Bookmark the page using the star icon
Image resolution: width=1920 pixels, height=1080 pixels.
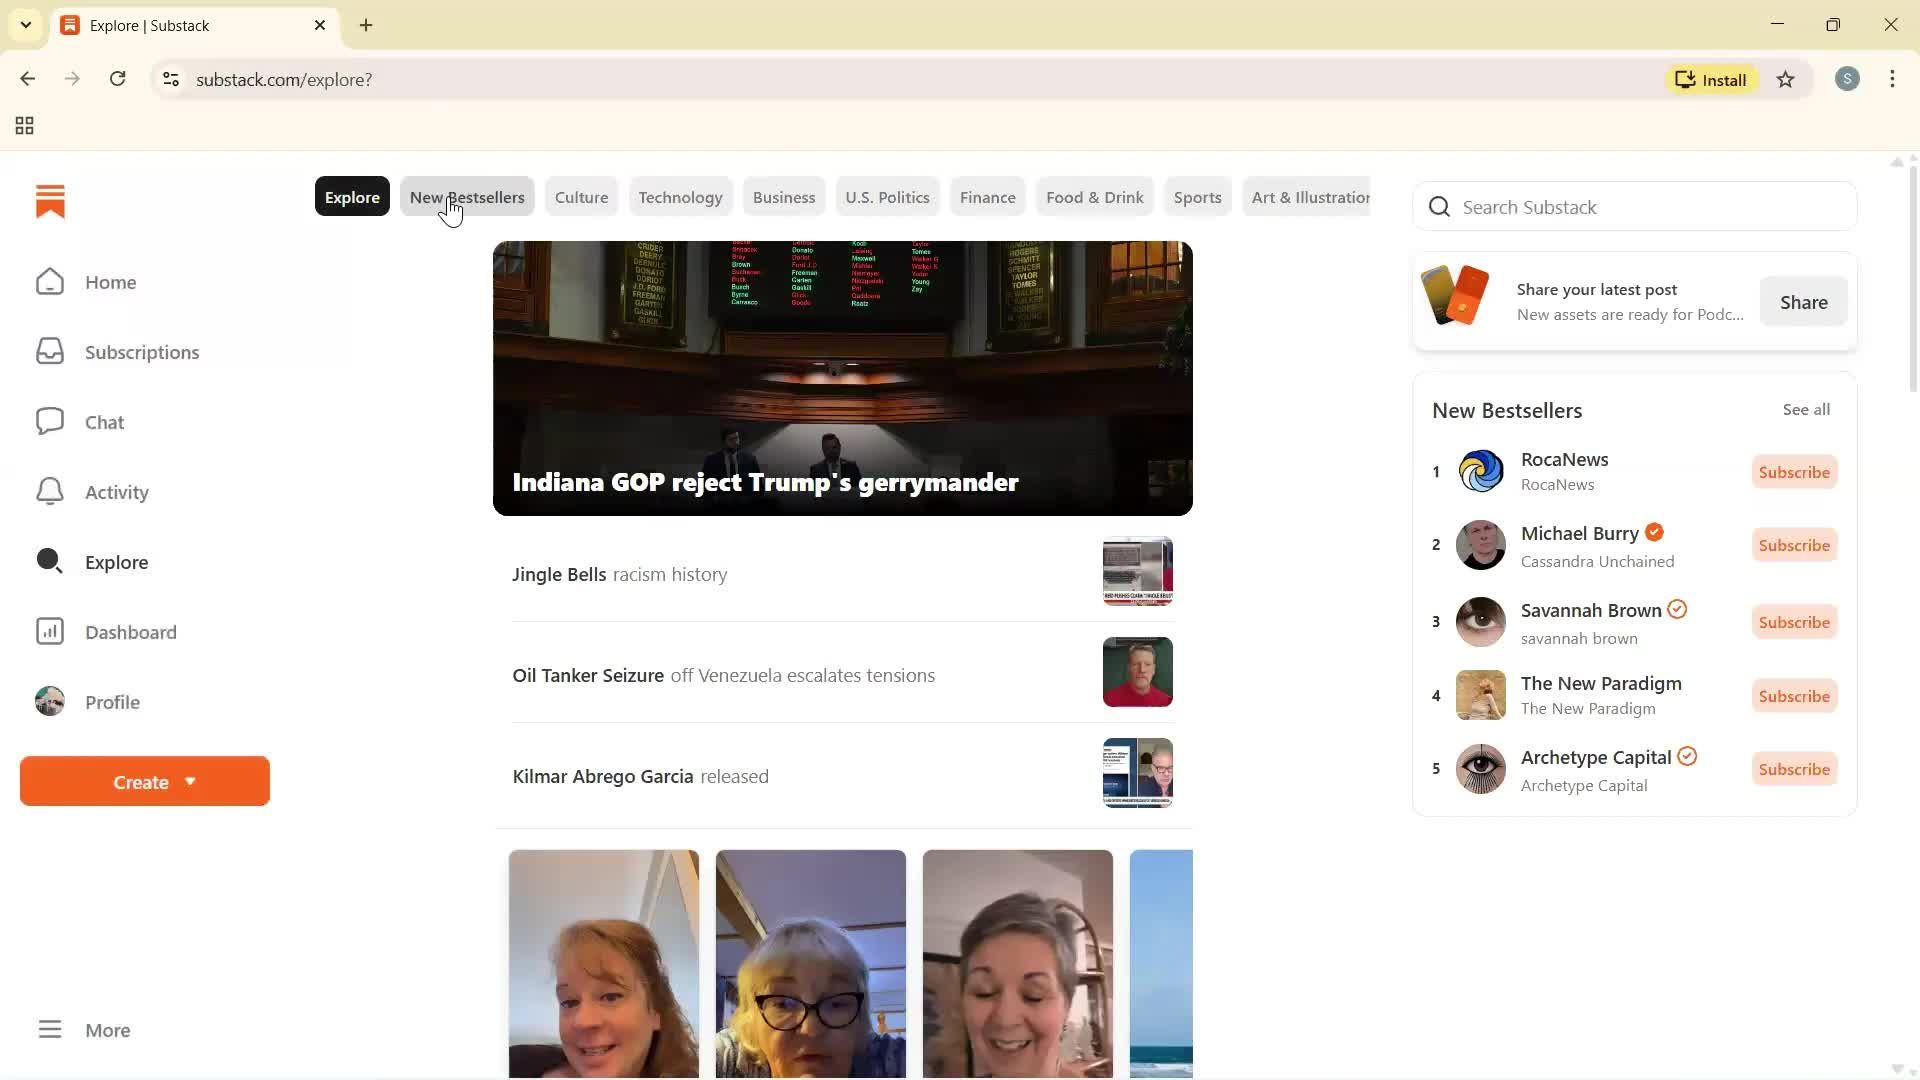coord(1786,80)
